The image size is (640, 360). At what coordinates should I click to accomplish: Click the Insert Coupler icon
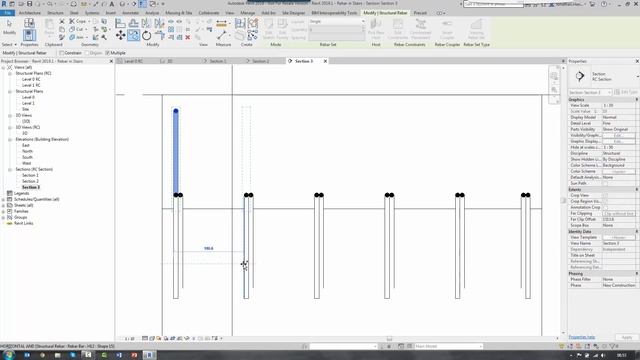tap(447, 29)
